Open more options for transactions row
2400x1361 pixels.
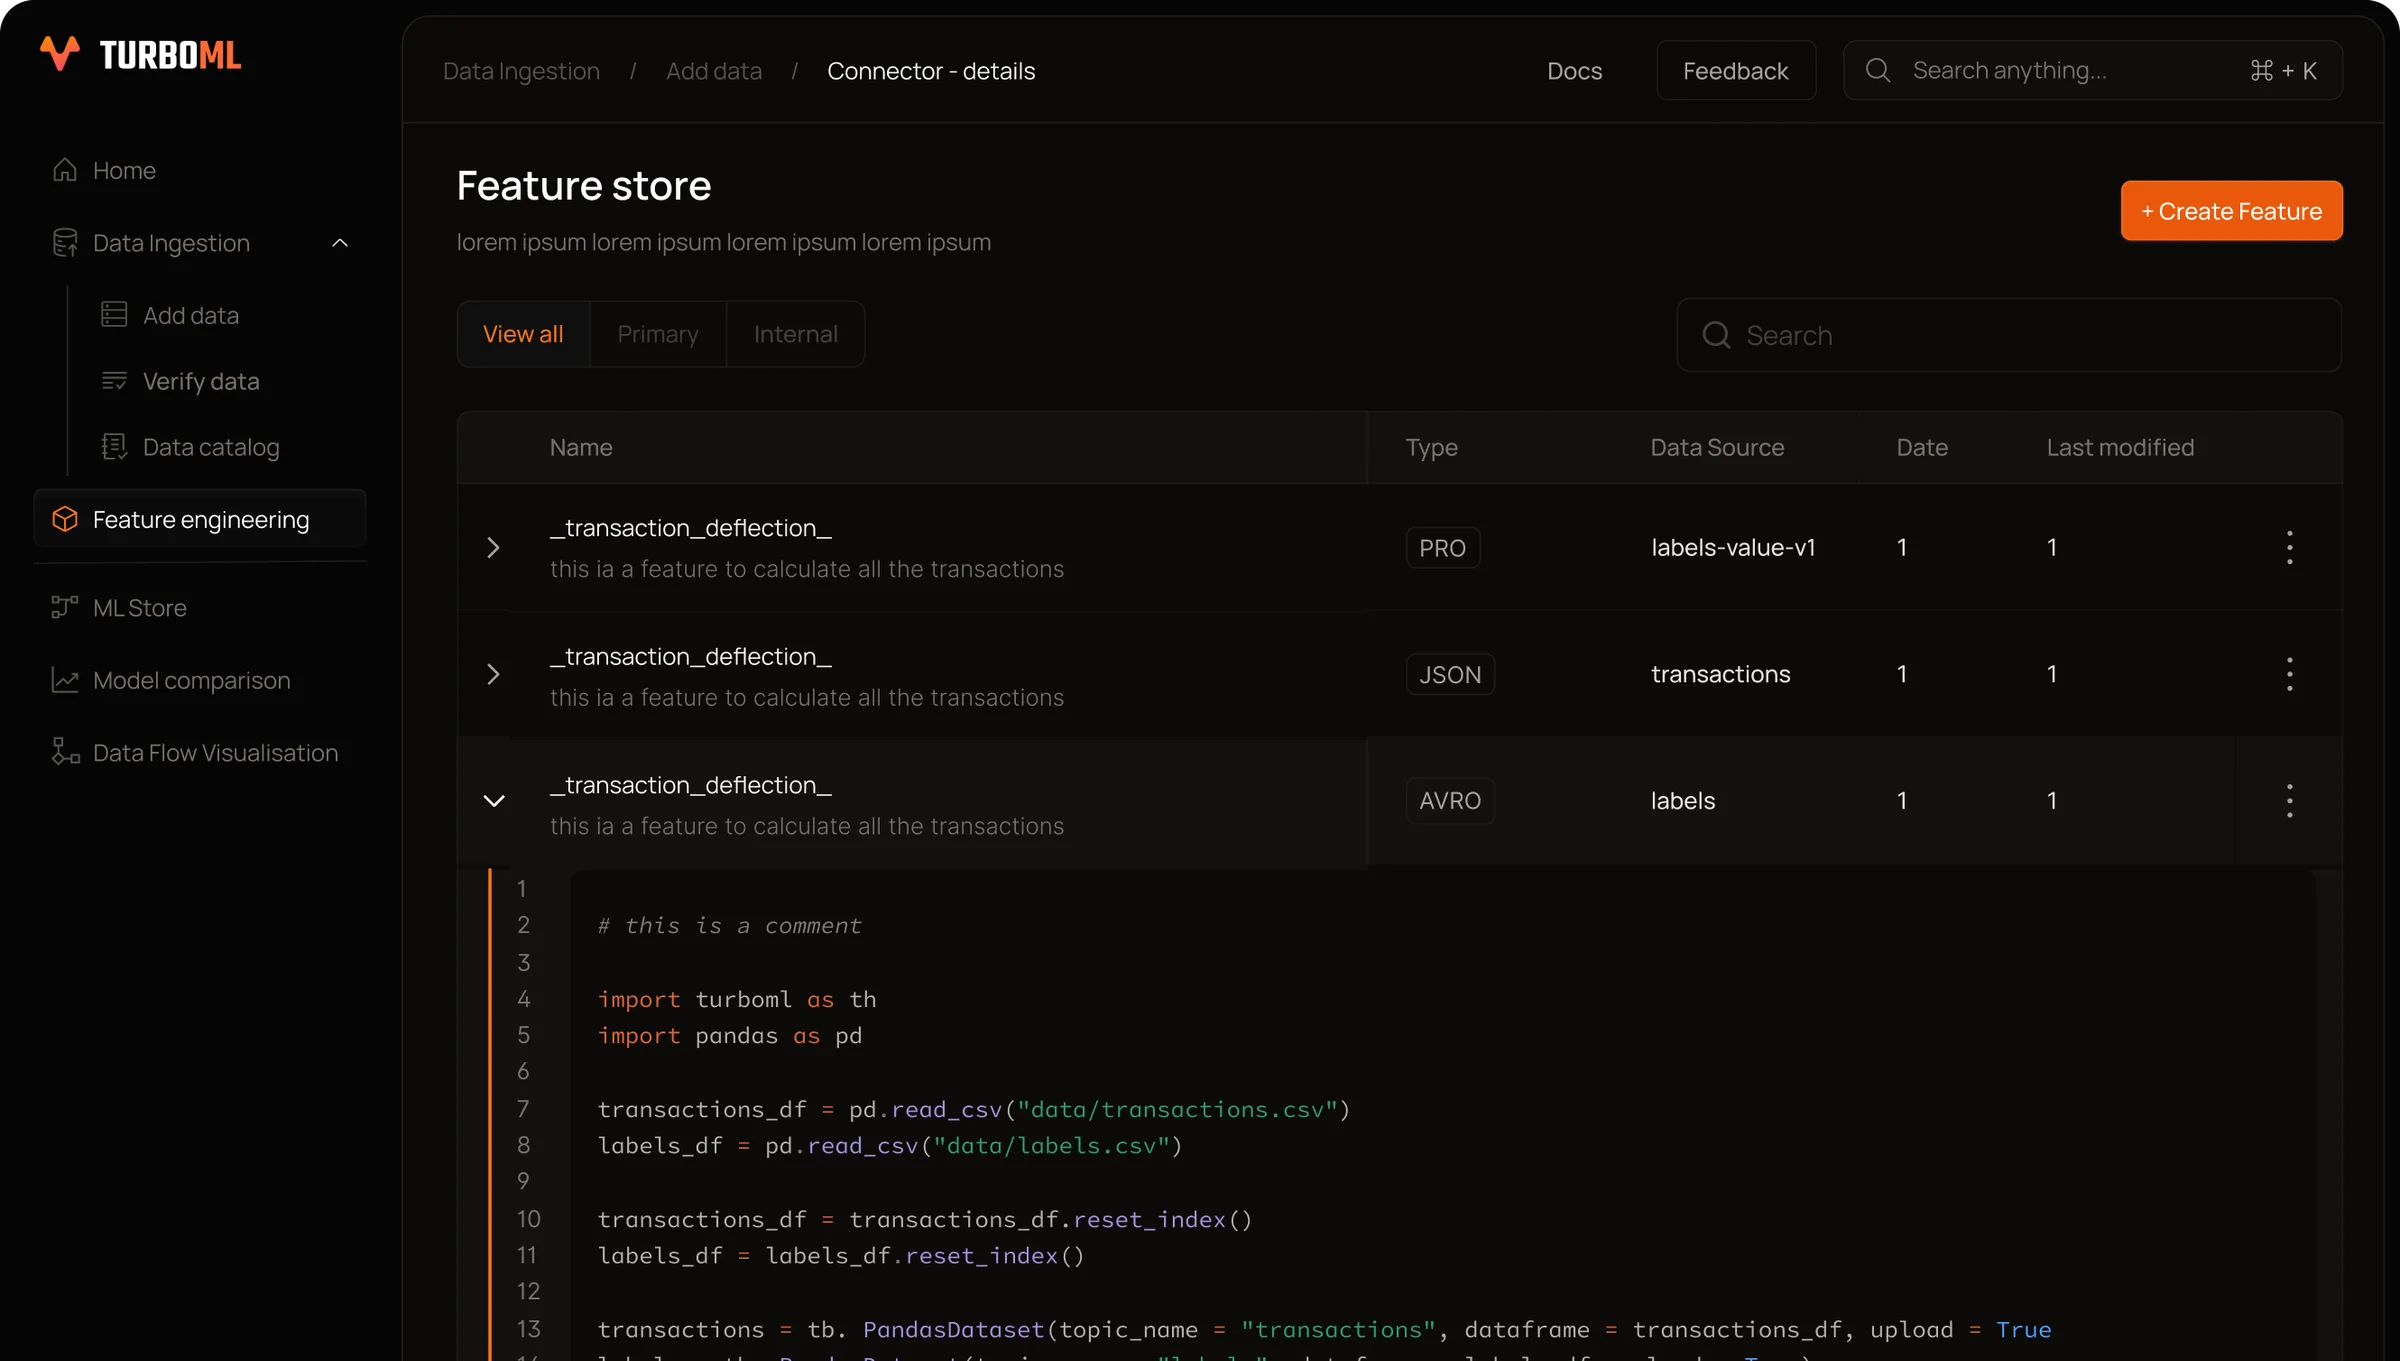tap(2289, 674)
